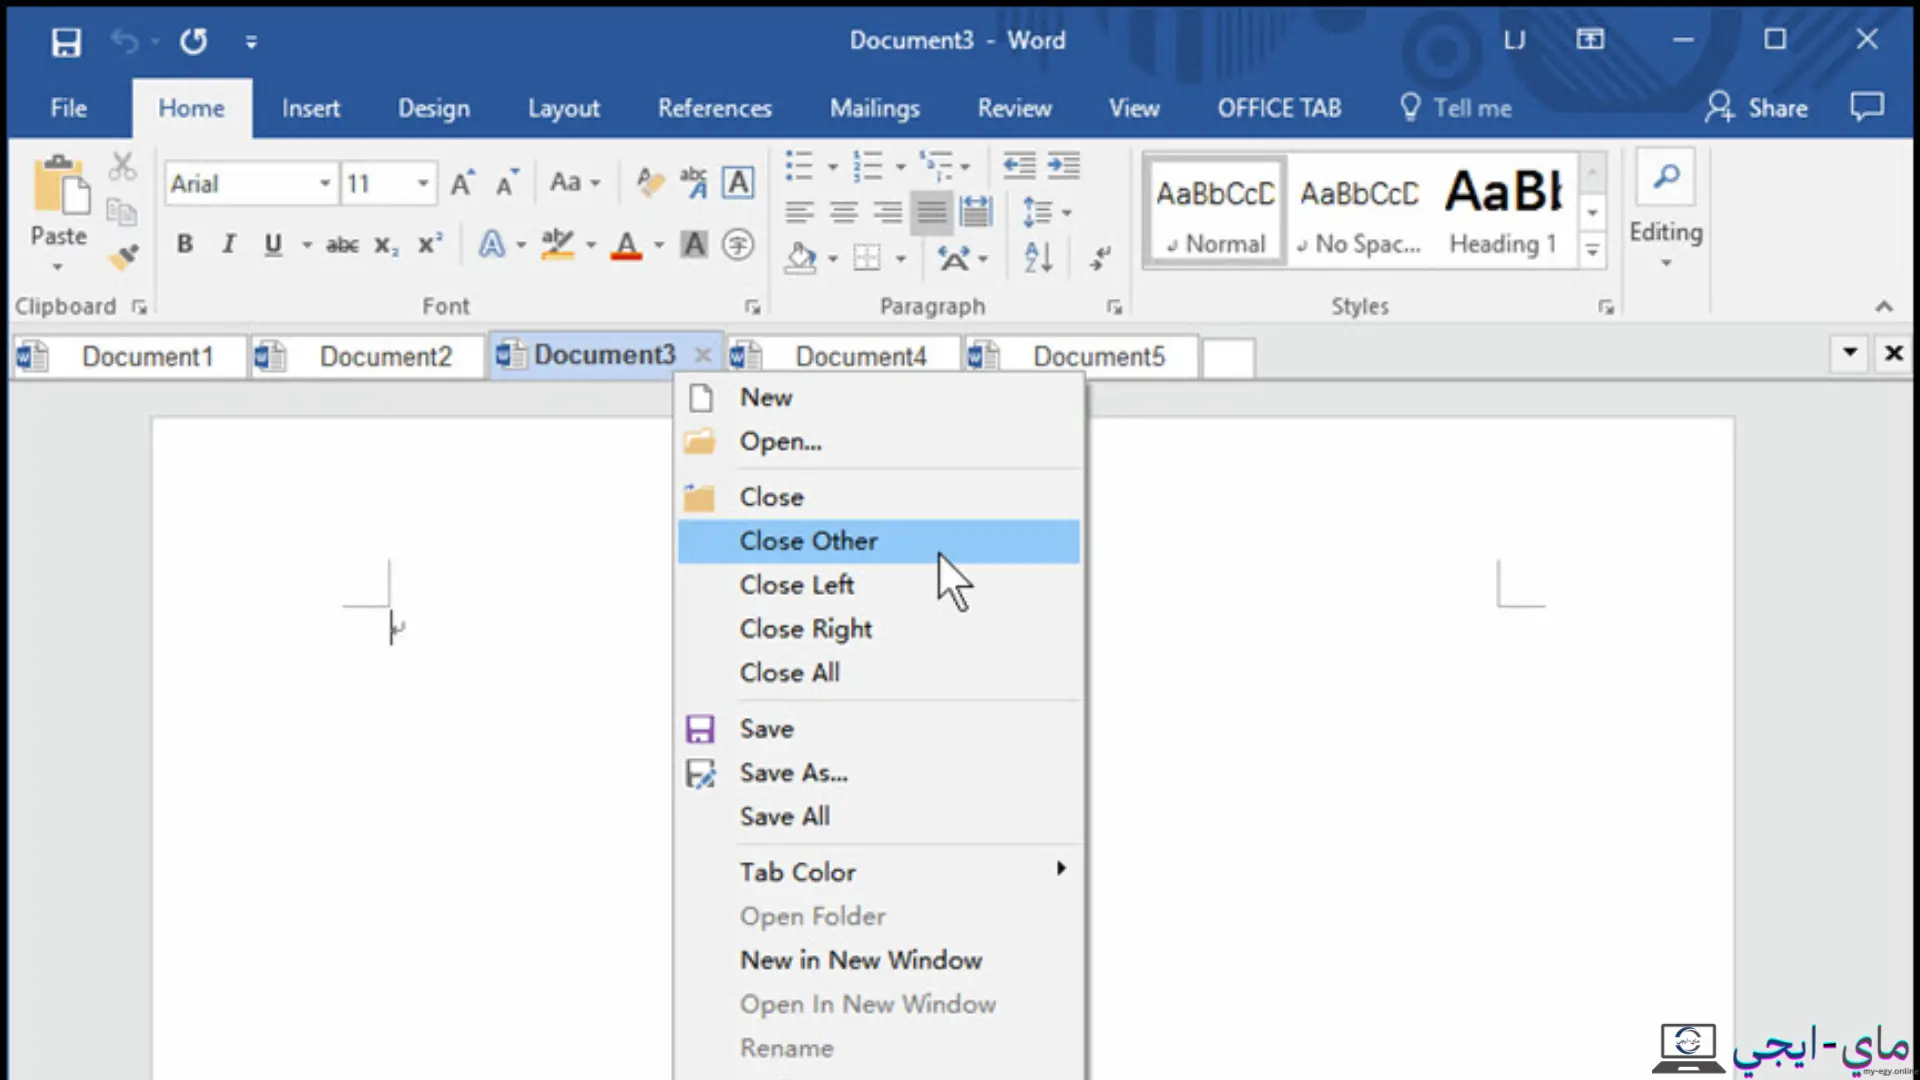Open the Arial font name dropdown
This screenshot has height=1080, width=1920.
(324, 183)
